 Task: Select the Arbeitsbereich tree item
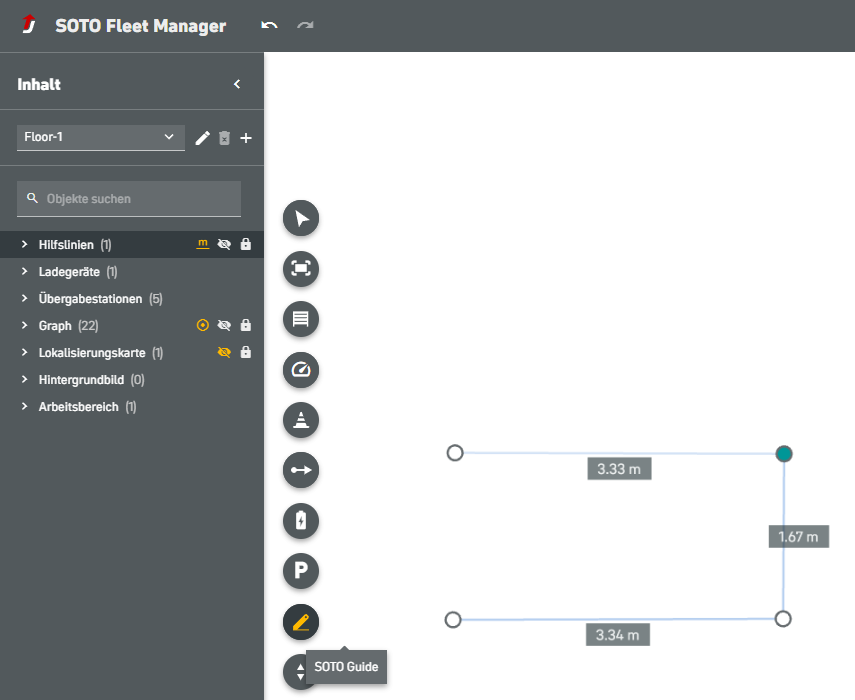(x=79, y=407)
